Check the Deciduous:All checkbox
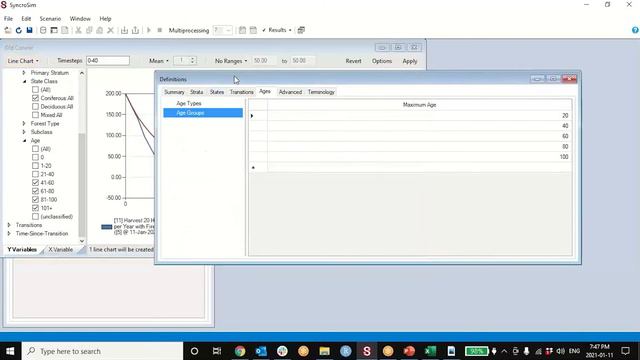Screen dimensions: 640x360 36,107
